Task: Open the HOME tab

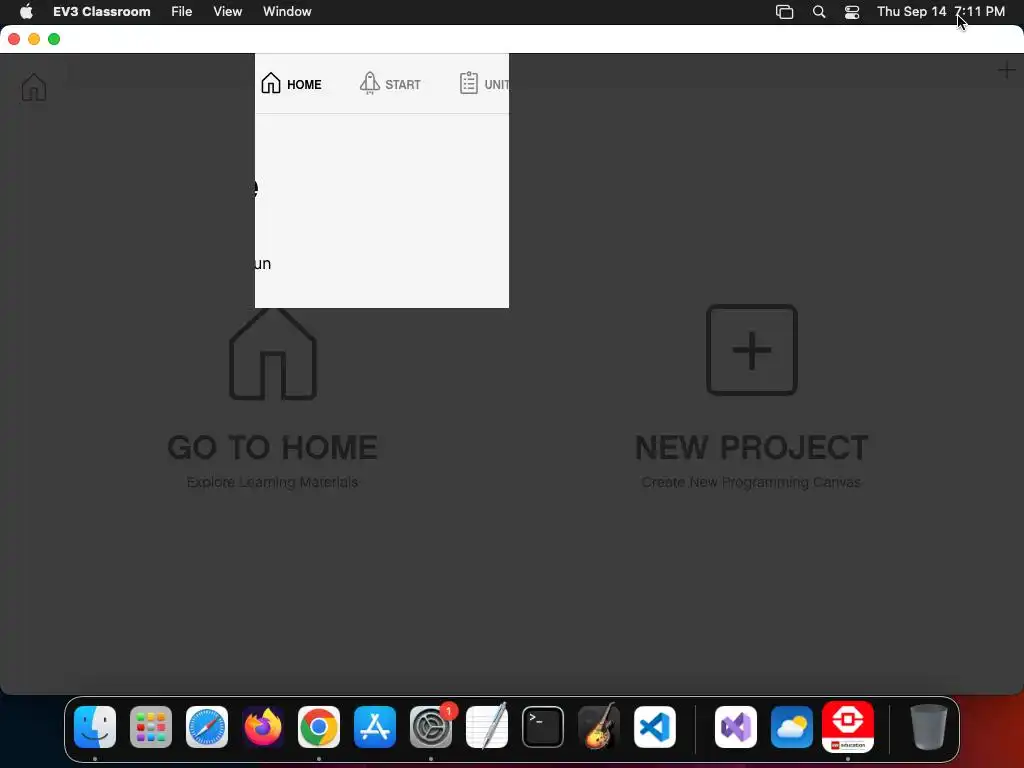Action: tap(291, 84)
